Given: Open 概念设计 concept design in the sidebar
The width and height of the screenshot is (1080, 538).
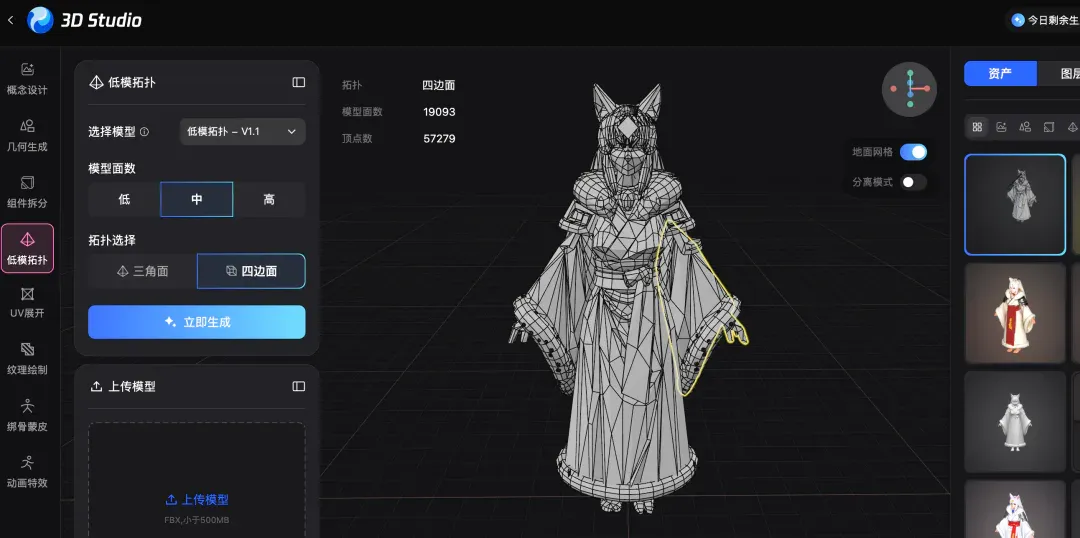Looking at the screenshot, I should 27,79.
